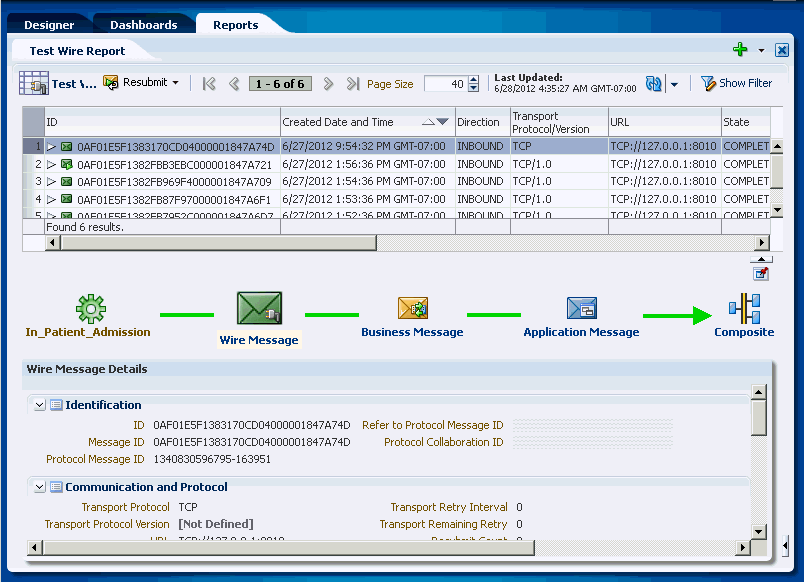Click the refresh report icon
804x582 pixels.
pos(654,83)
